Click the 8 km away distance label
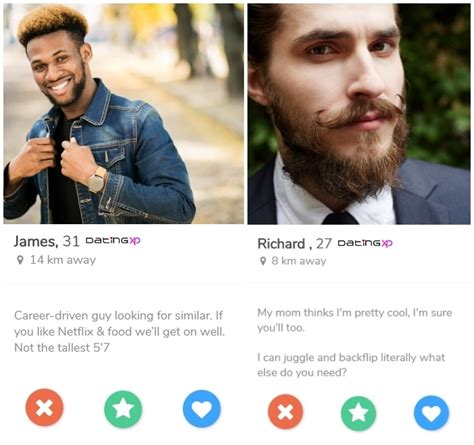Image resolution: width=474 pixels, height=445 pixels. tap(299, 261)
